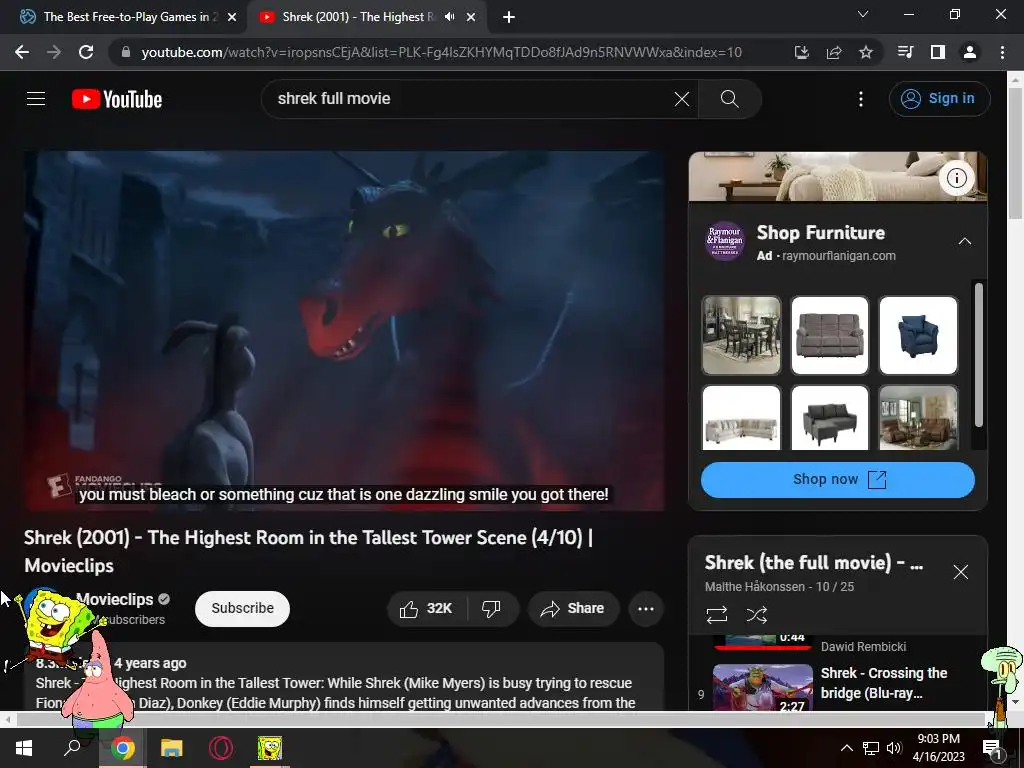Open the brown living room set thumbnail
Viewport: 1024px width, 768px height.
click(x=918, y=418)
